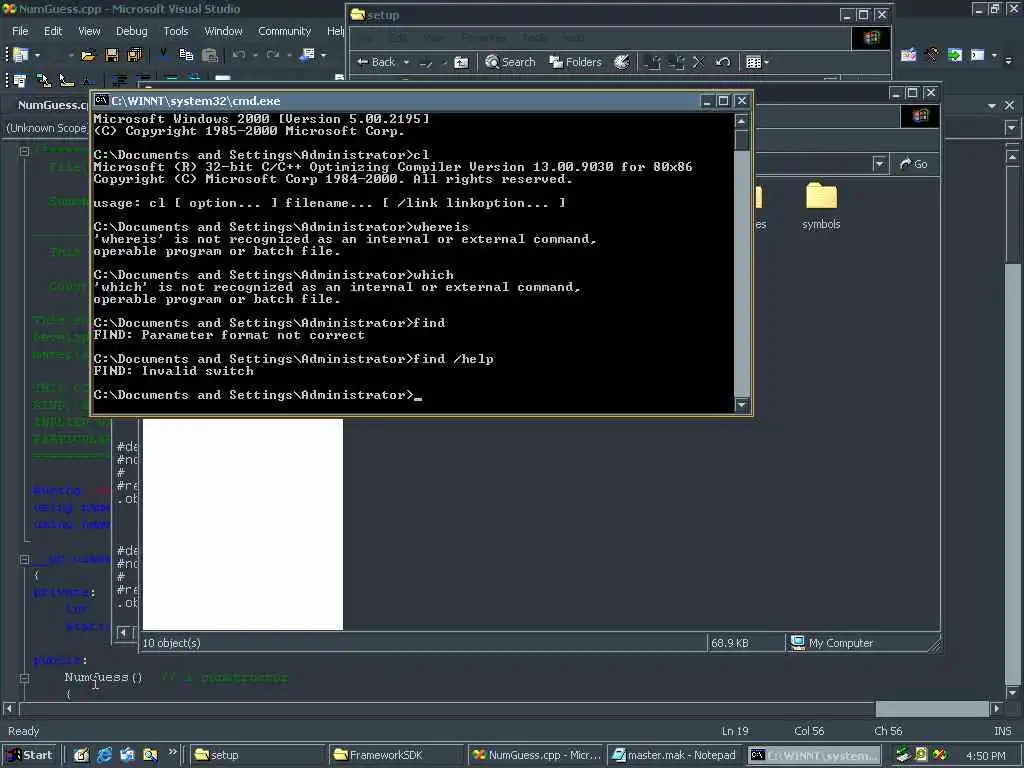Viewport: 1024px width, 768px height.
Task: Click 'Col 56' in Visual Studio status bar
Action: (x=809, y=731)
